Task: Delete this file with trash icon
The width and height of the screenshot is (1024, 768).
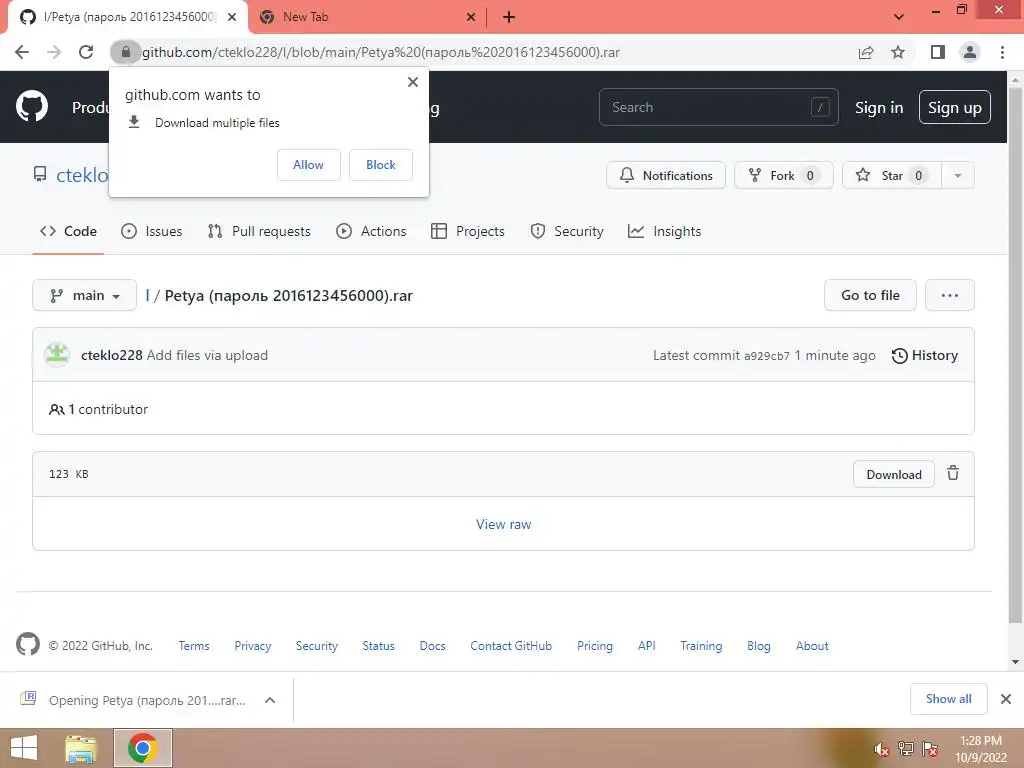Action: (953, 473)
